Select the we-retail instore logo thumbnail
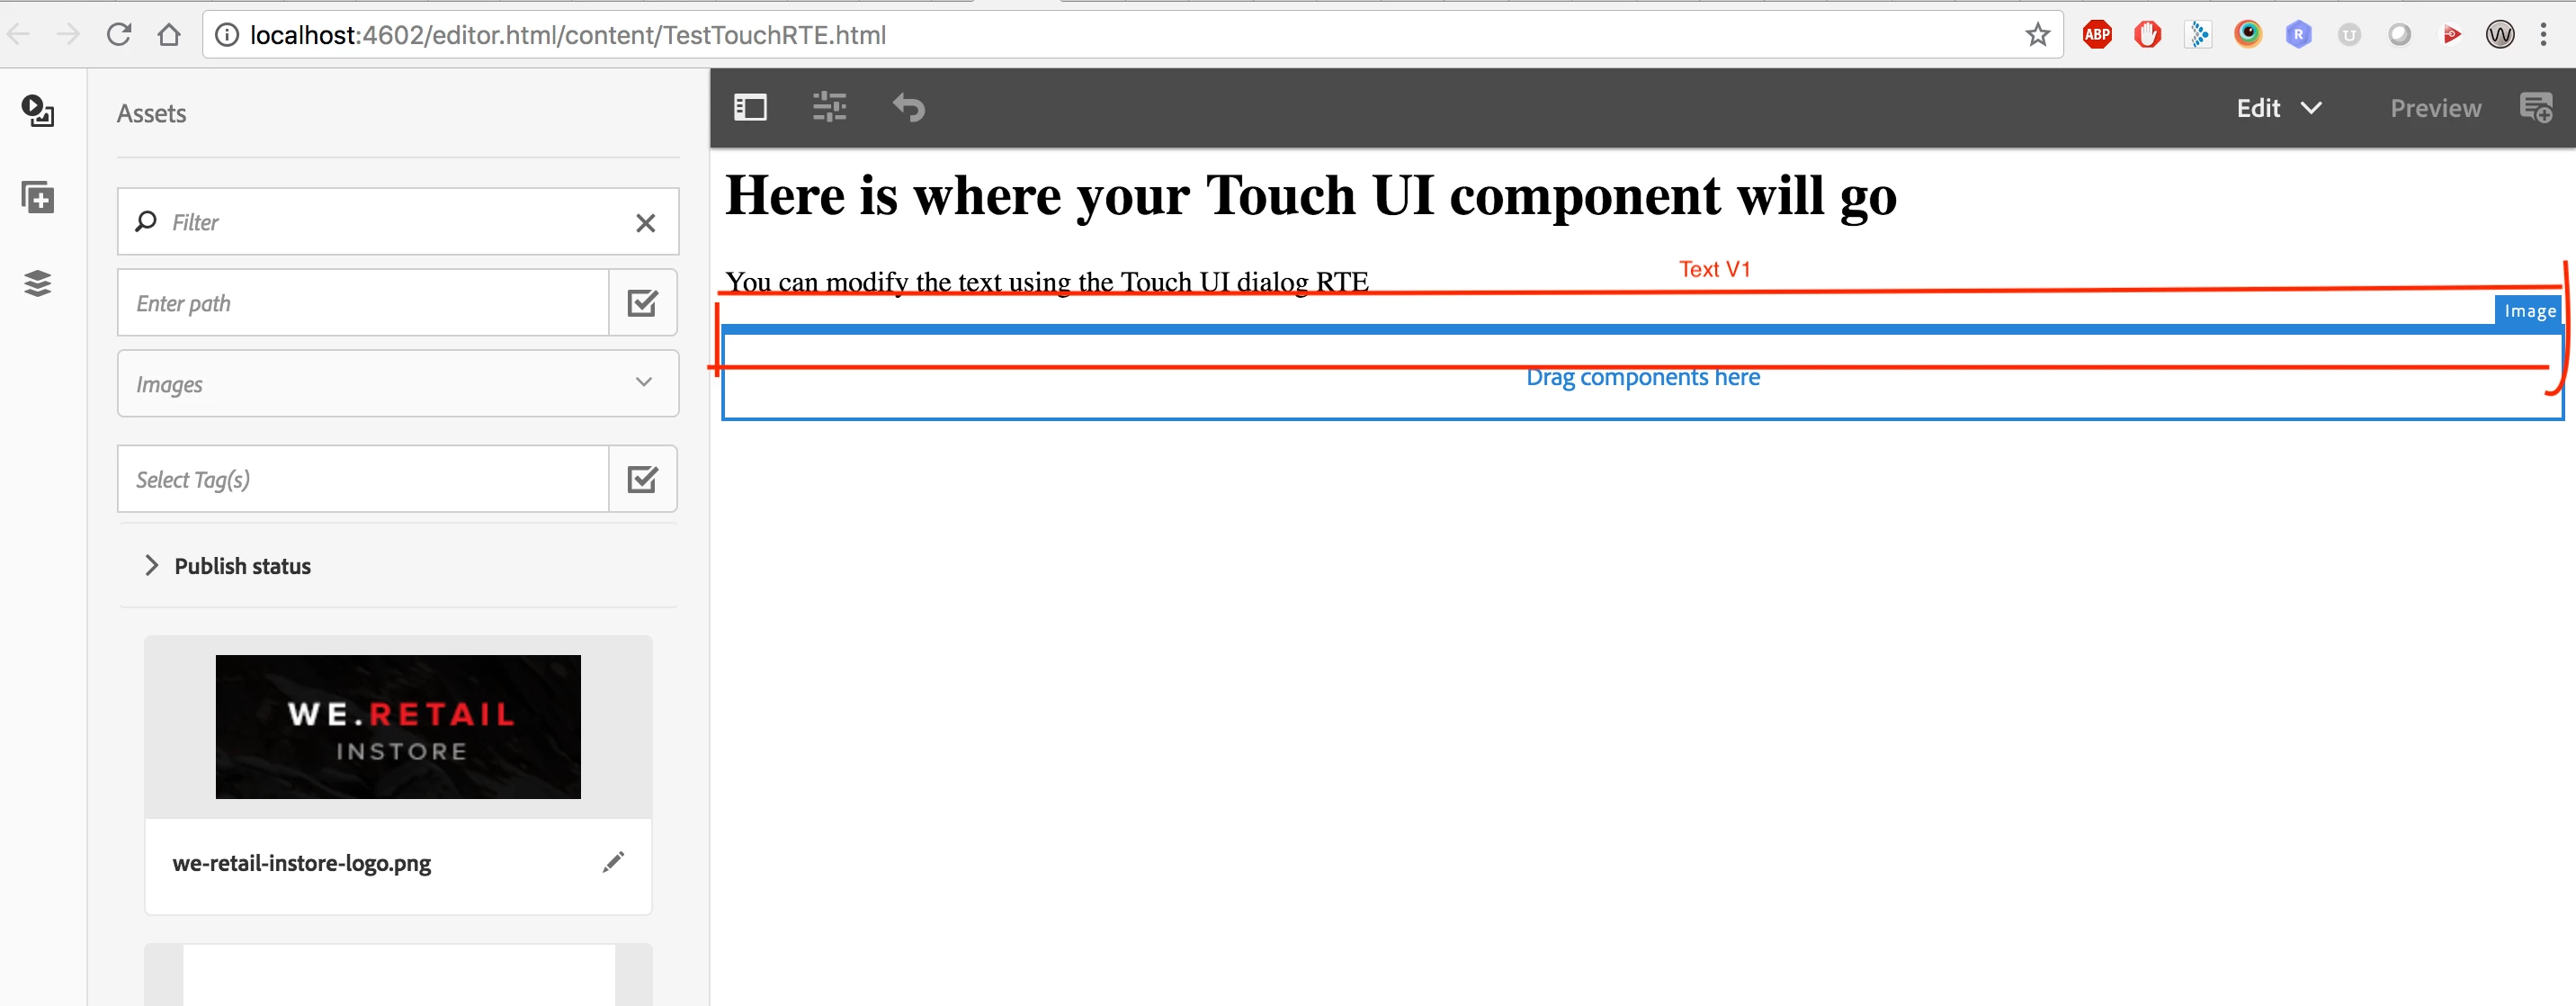This screenshot has height=1006, width=2576. pyautogui.click(x=398, y=727)
